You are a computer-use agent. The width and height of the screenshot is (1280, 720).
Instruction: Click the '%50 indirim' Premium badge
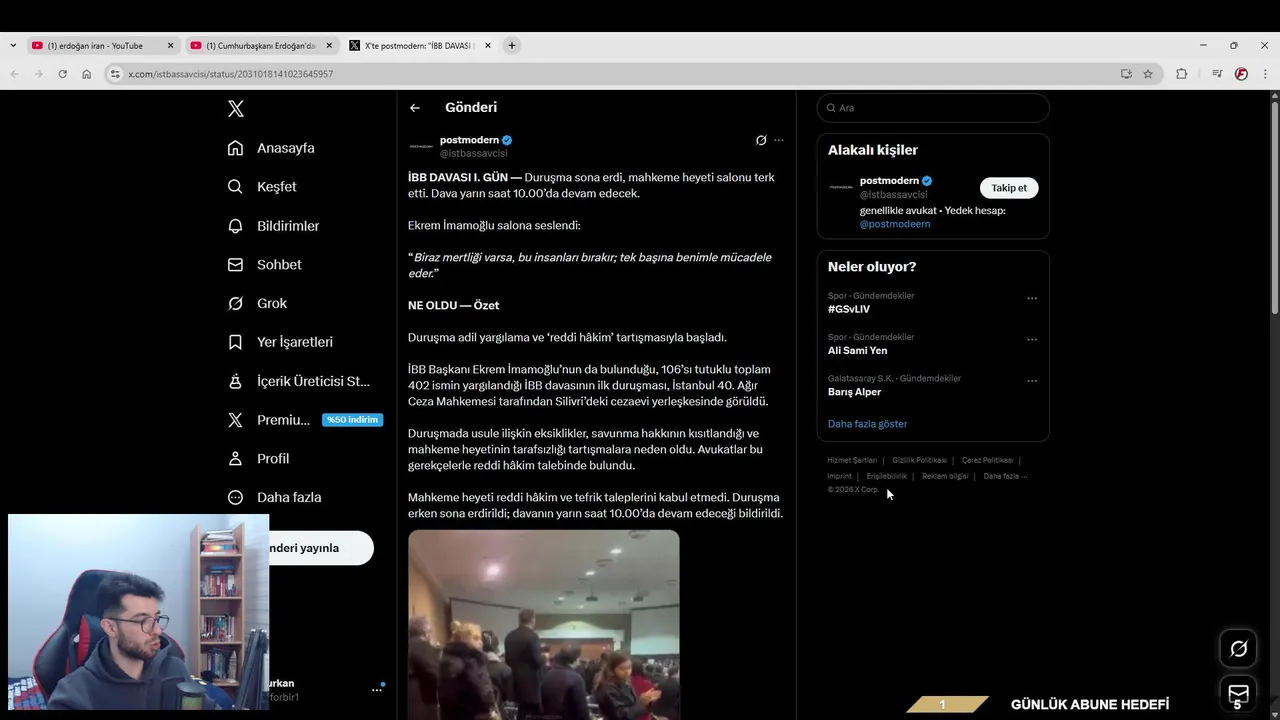(x=352, y=420)
